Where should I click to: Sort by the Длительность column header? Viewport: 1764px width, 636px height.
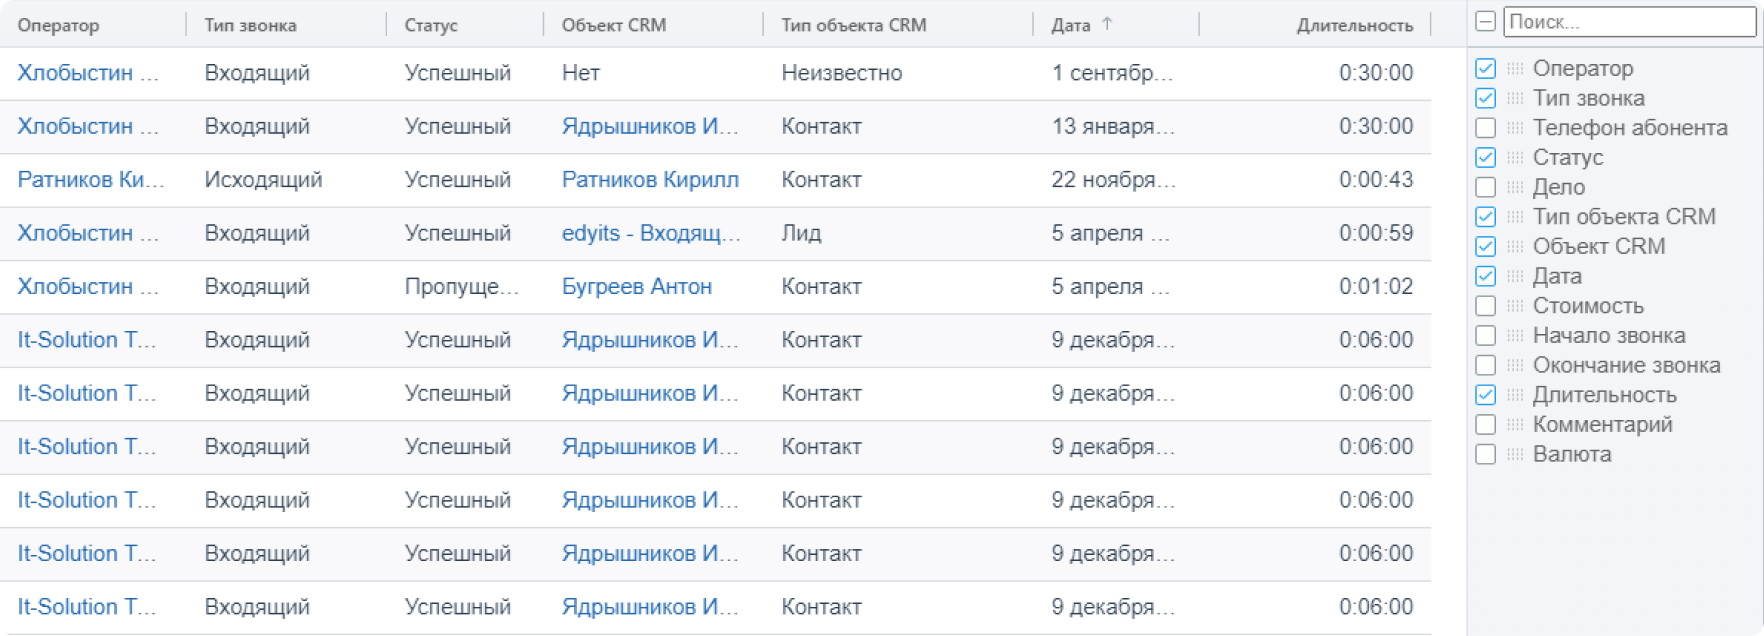[1354, 26]
